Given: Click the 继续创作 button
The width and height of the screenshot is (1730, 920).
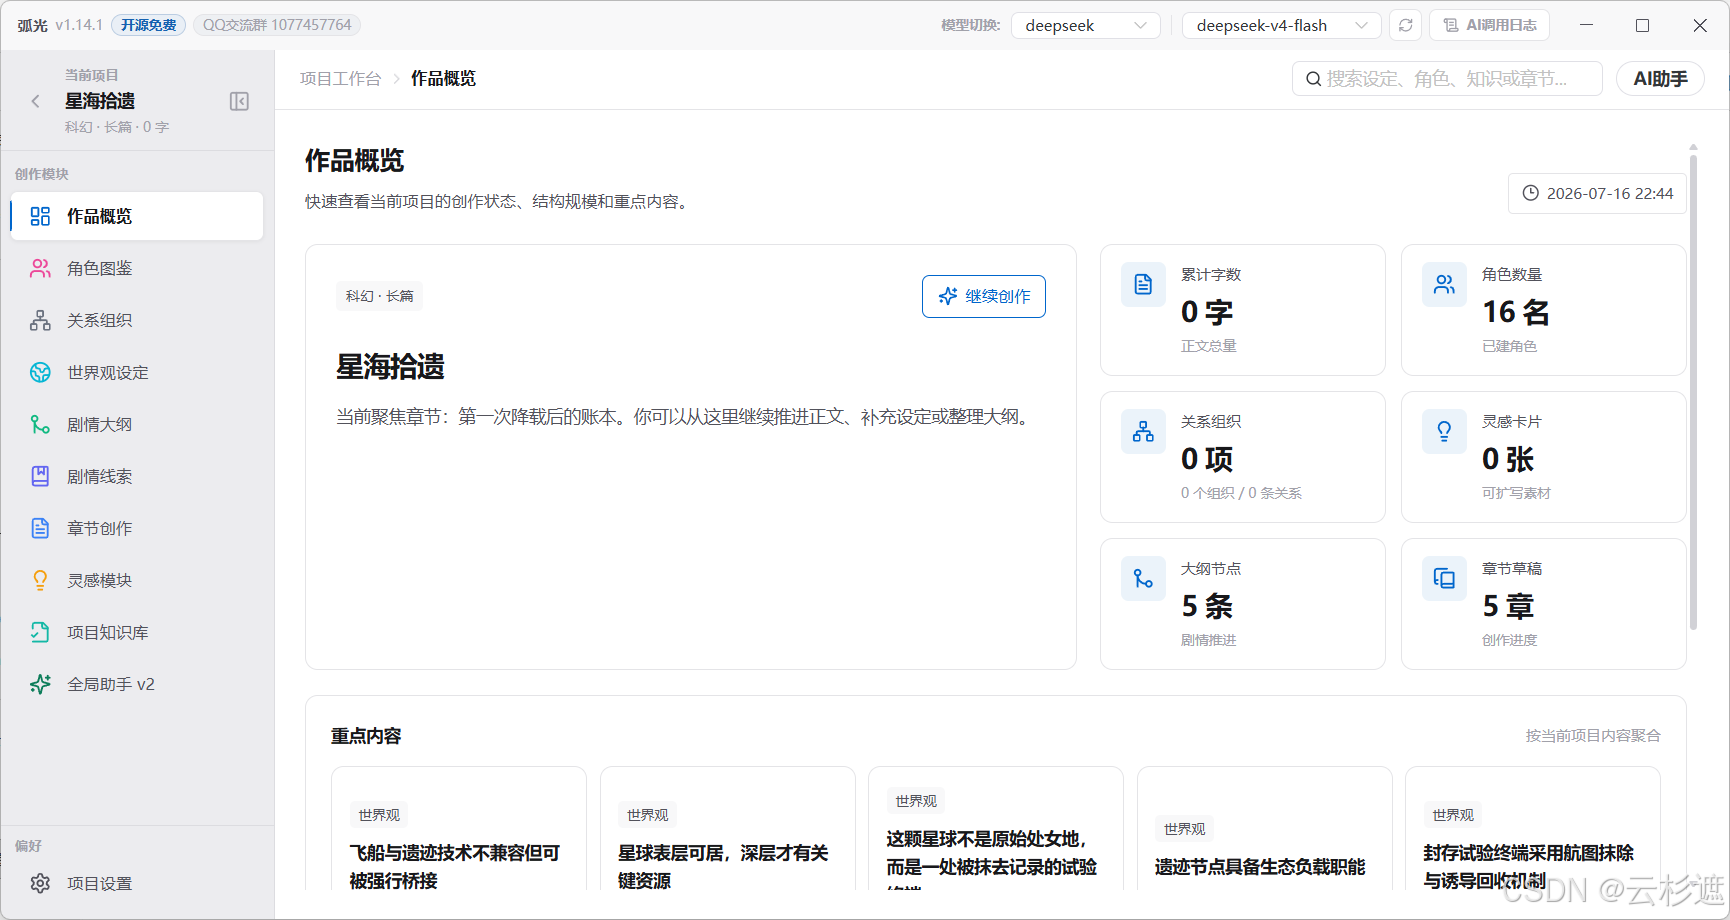Looking at the screenshot, I should tap(983, 296).
